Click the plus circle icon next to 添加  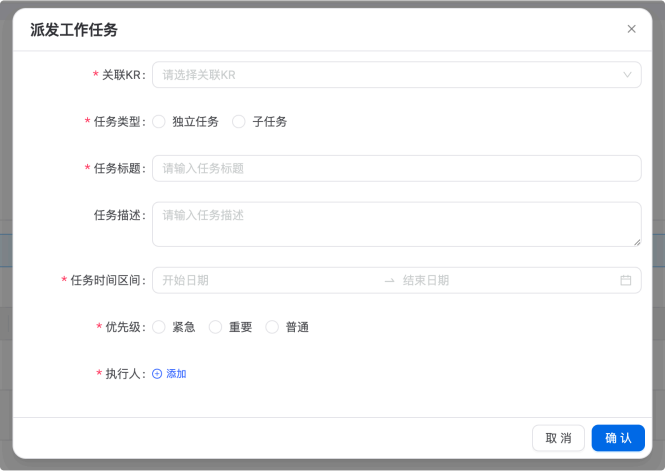tap(157, 374)
